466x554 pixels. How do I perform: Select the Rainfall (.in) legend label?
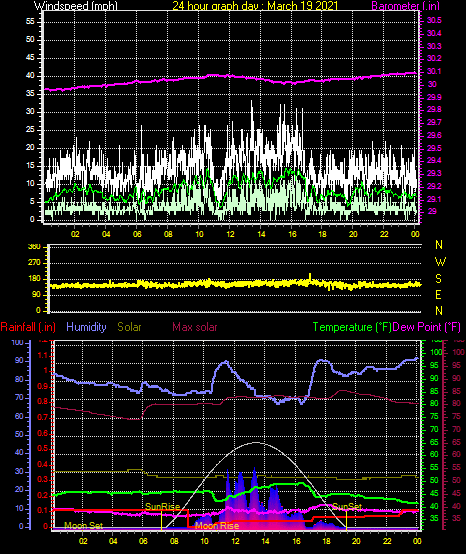point(28,327)
